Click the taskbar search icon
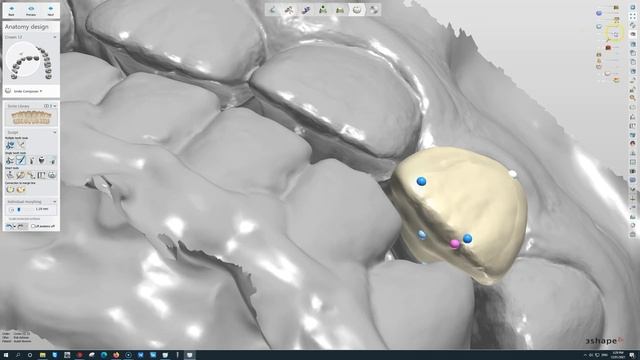640x360 pixels. pyautogui.click(x=18, y=355)
